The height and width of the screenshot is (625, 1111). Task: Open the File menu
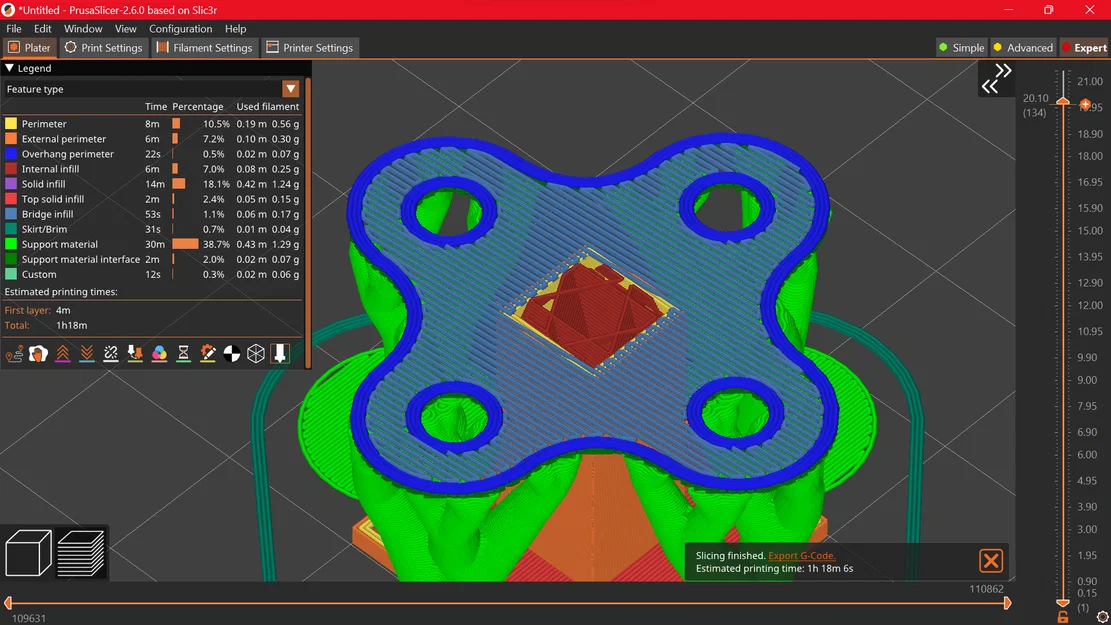pyautogui.click(x=13, y=28)
